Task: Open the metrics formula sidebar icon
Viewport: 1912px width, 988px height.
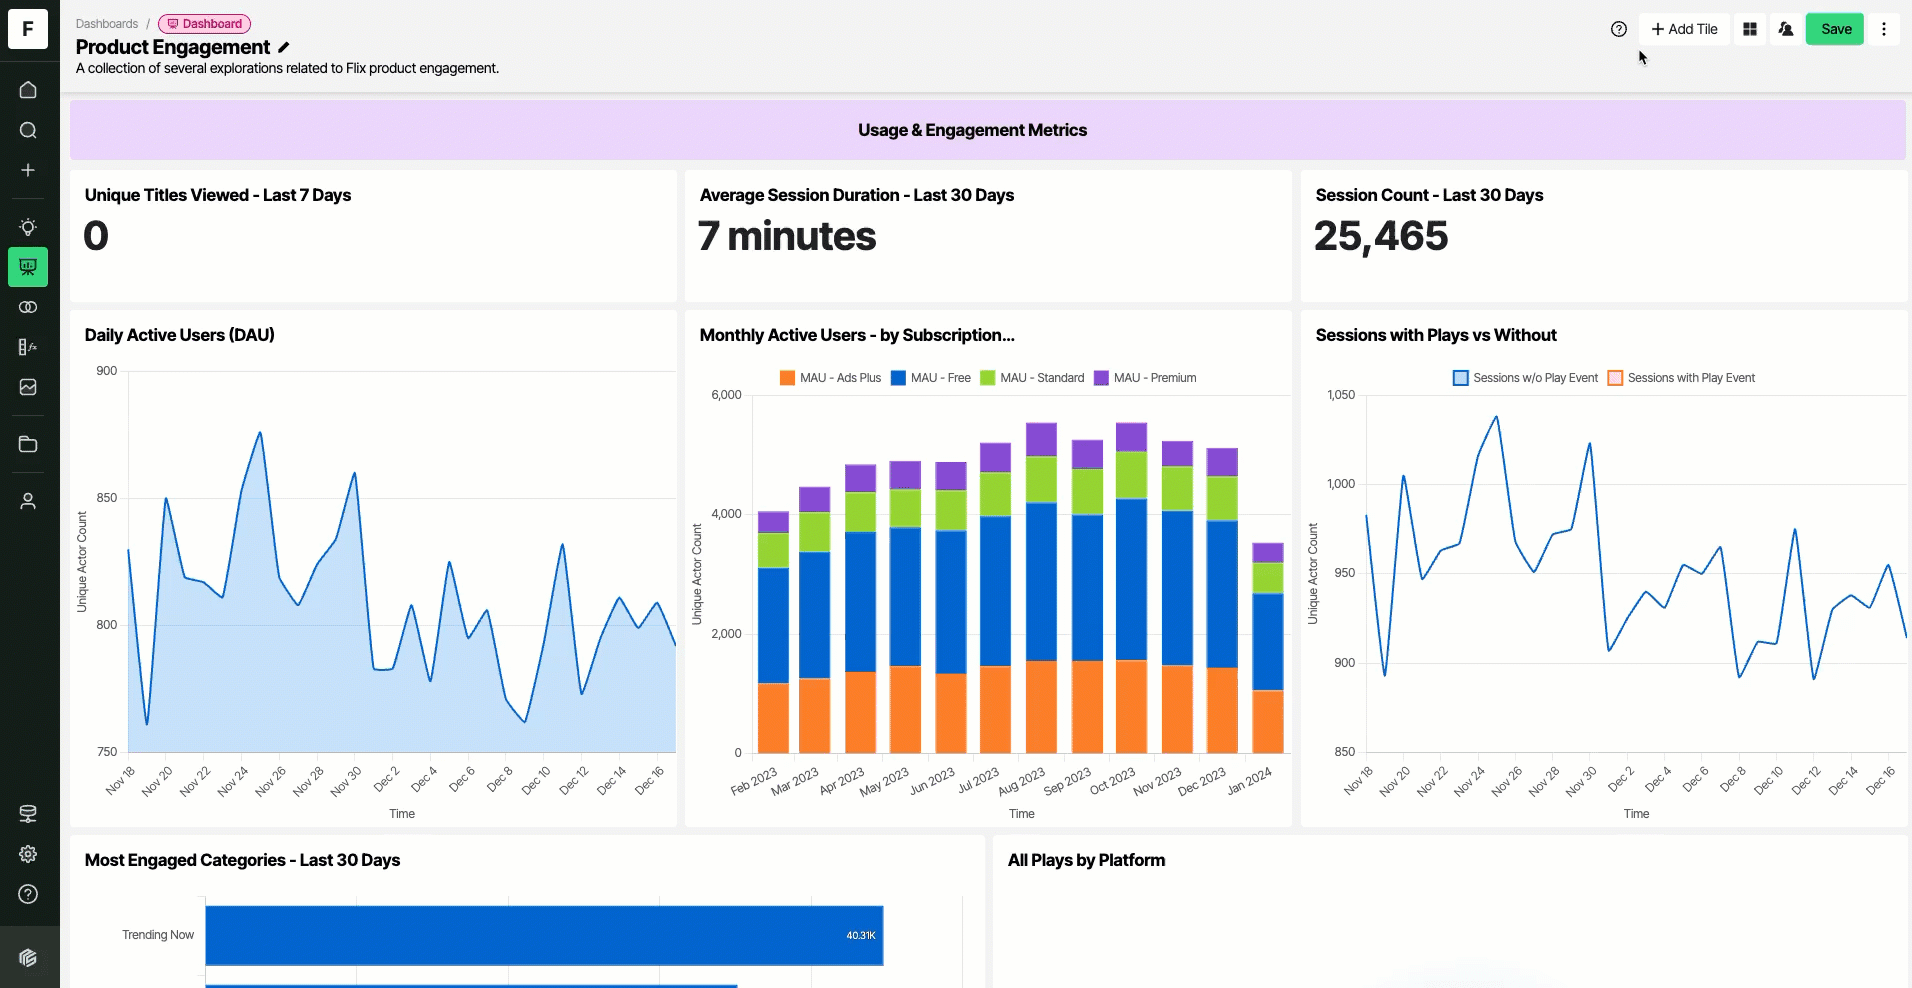Action: pyautogui.click(x=28, y=347)
